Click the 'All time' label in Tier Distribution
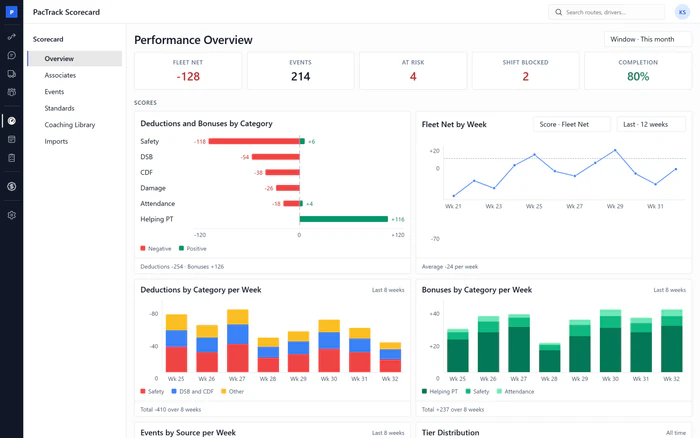The image size is (700, 438). 676,433
